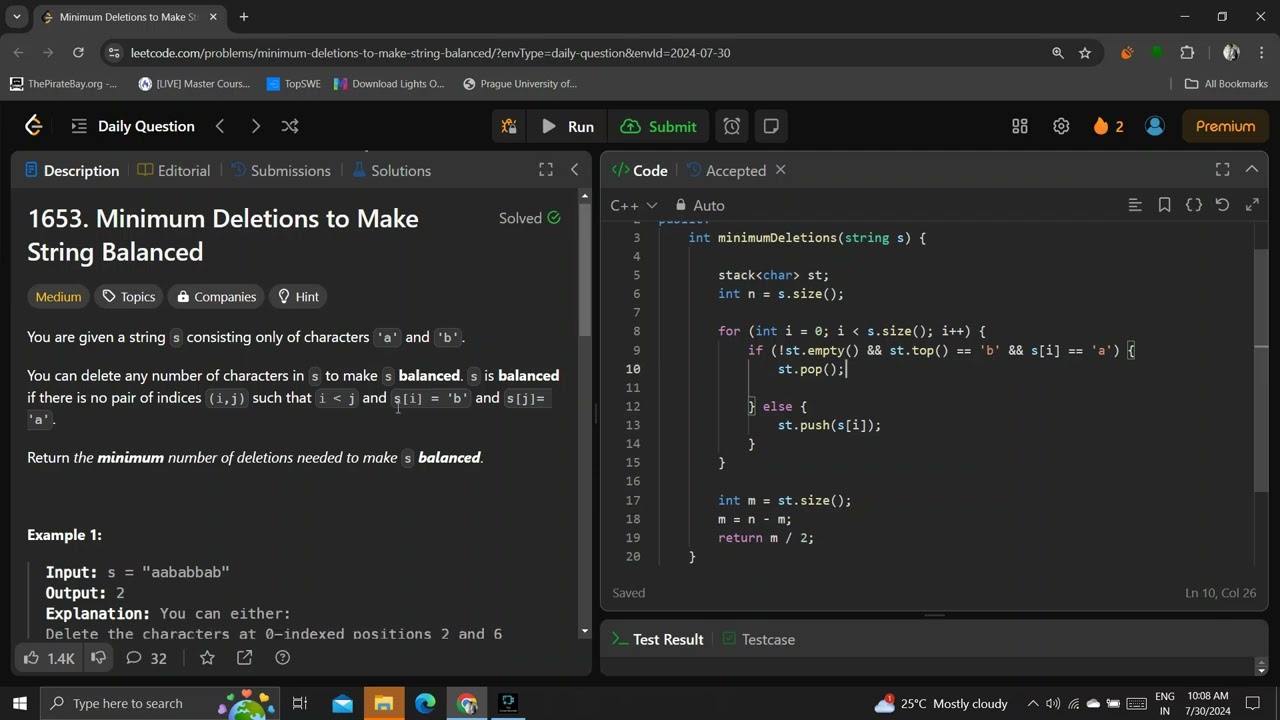The height and width of the screenshot is (720, 1280).
Task: Click the debugger icon beside Run
Action: tap(509, 126)
